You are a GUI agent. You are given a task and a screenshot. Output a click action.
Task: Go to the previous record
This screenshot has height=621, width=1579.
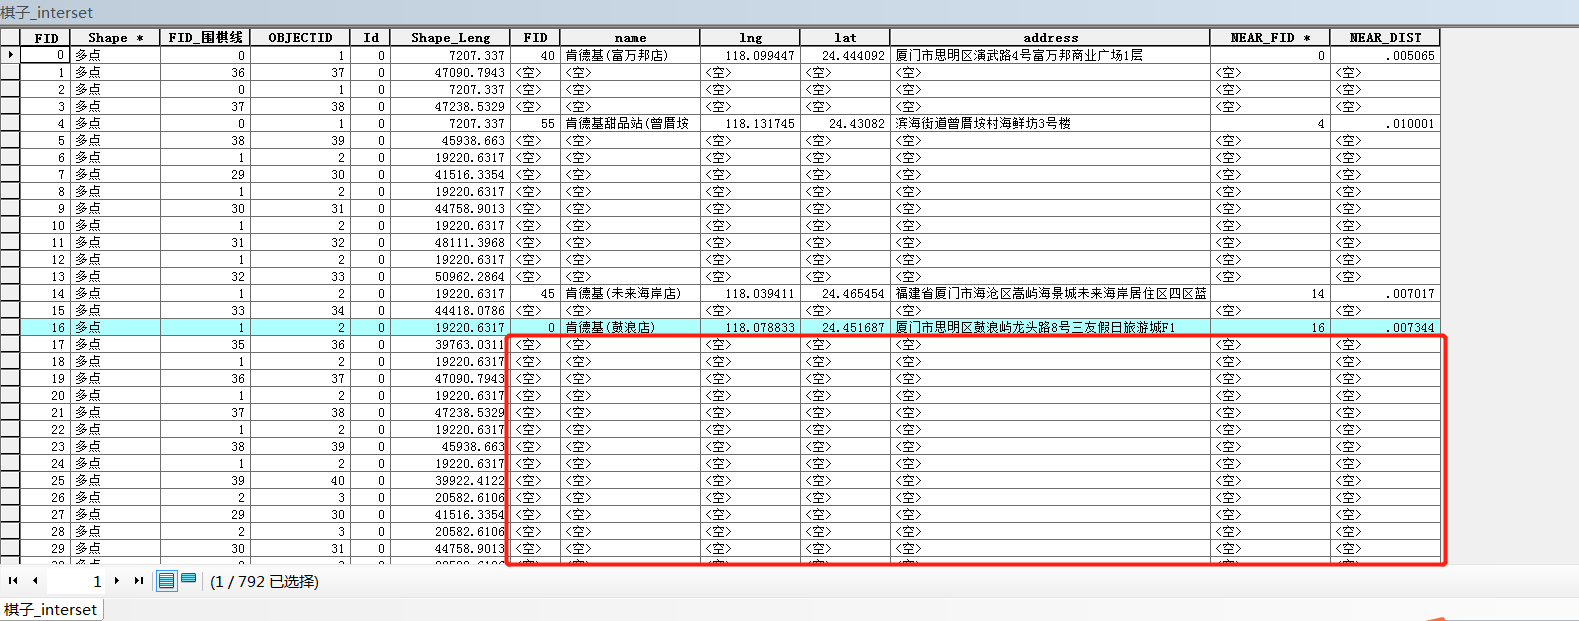[x=35, y=581]
